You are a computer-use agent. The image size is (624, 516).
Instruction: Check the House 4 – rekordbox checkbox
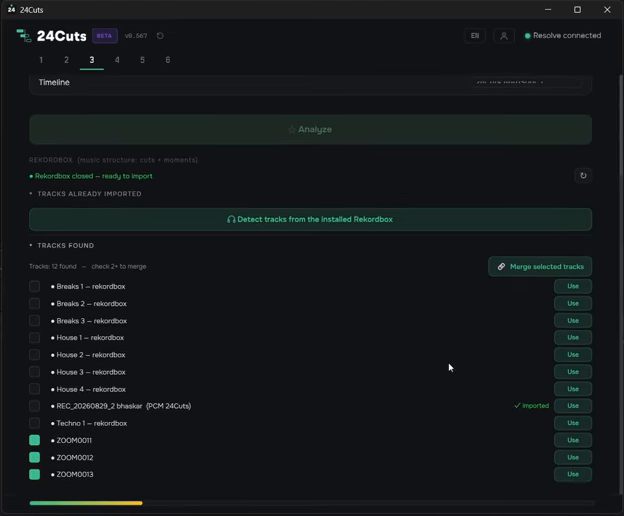(x=35, y=389)
